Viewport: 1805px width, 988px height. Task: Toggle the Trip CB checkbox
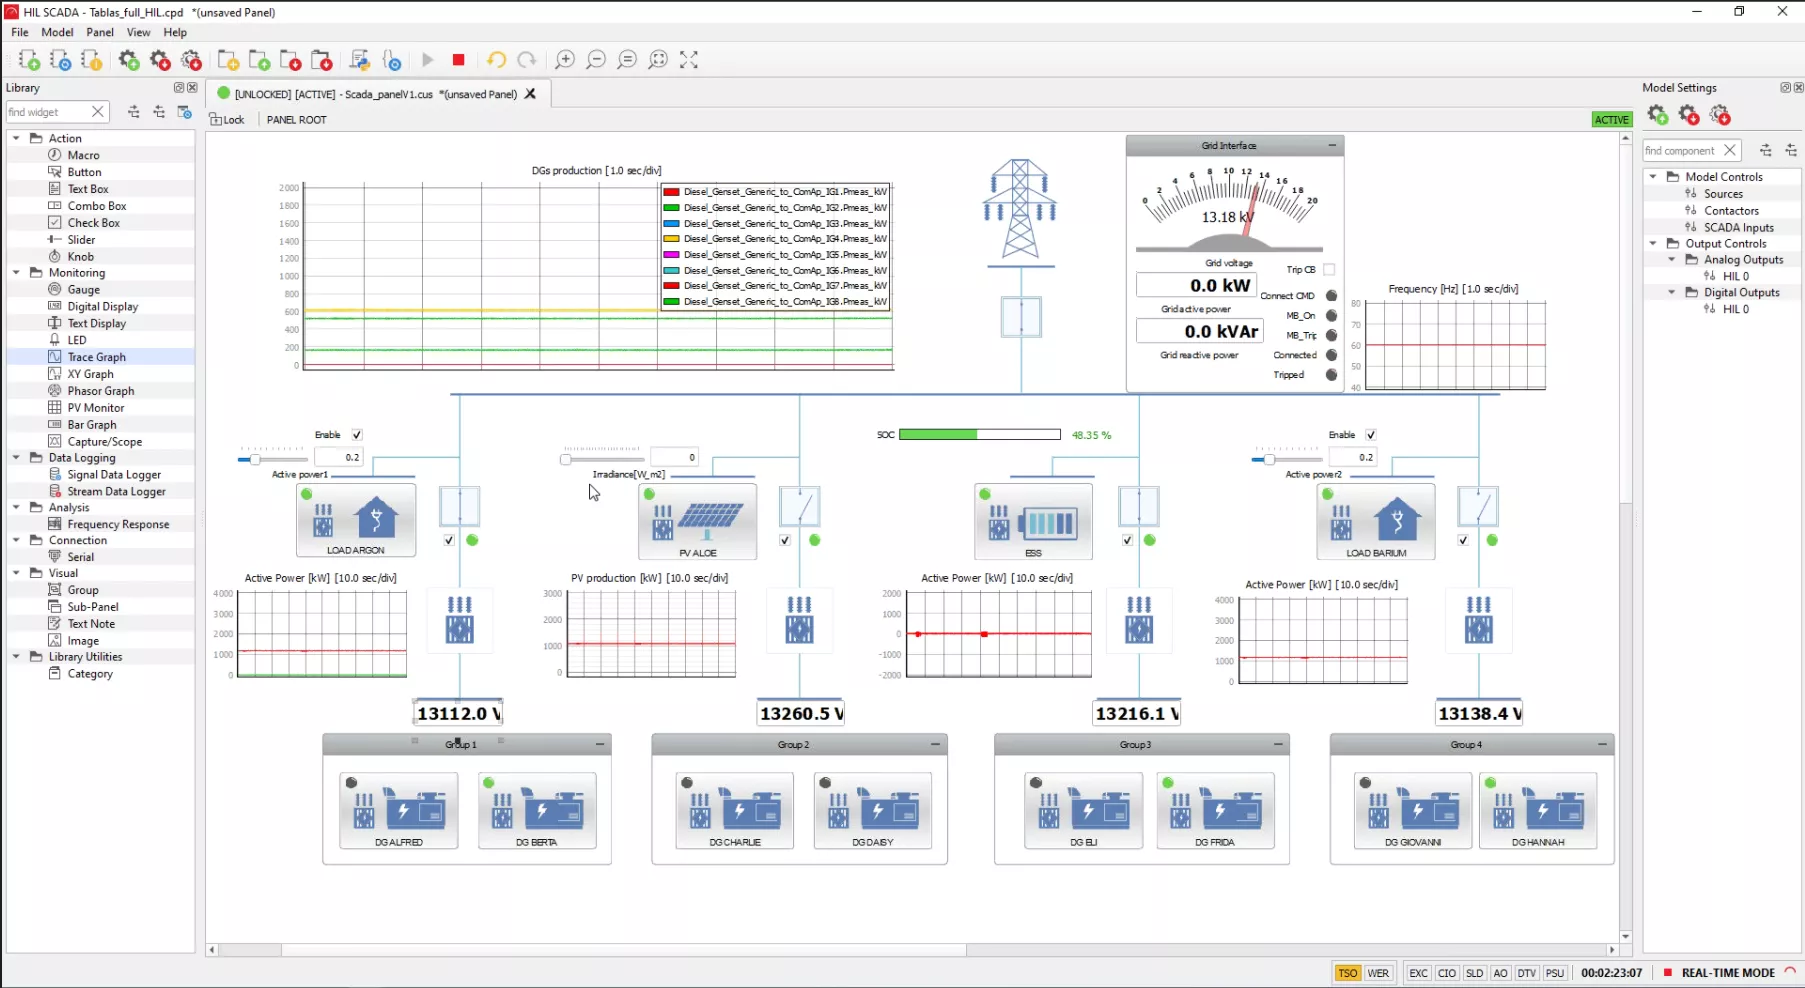point(1329,270)
